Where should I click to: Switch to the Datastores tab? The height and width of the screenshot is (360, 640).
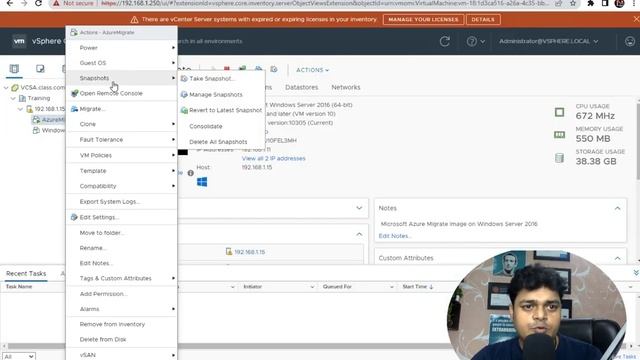click(x=302, y=87)
